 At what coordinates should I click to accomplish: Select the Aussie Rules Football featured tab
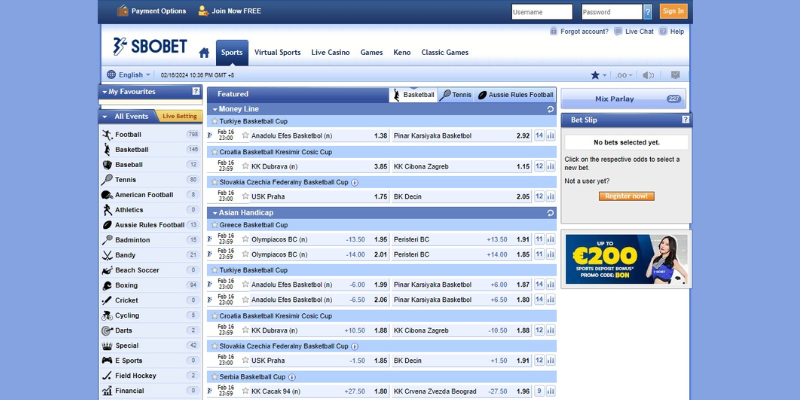(x=515, y=95)
